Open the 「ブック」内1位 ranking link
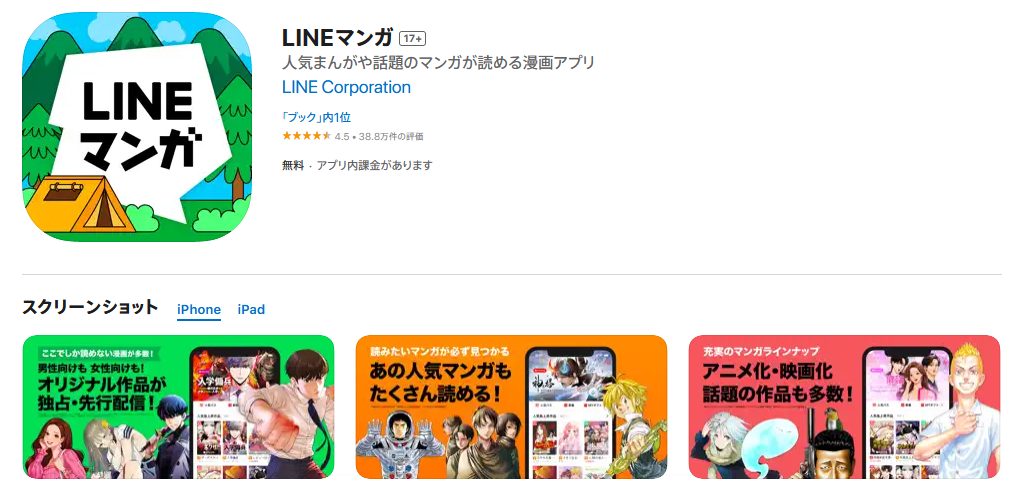This screenshot has width=1011, height=481. [x=316, y=117]
